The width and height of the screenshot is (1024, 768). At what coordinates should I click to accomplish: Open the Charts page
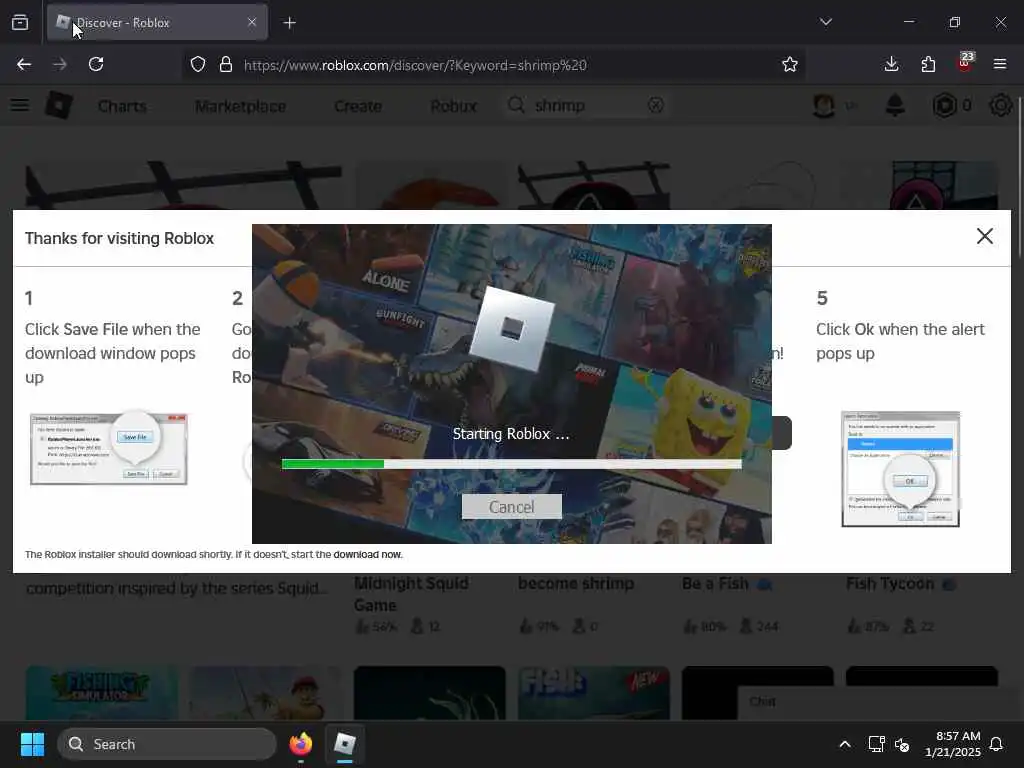[122, 106]
